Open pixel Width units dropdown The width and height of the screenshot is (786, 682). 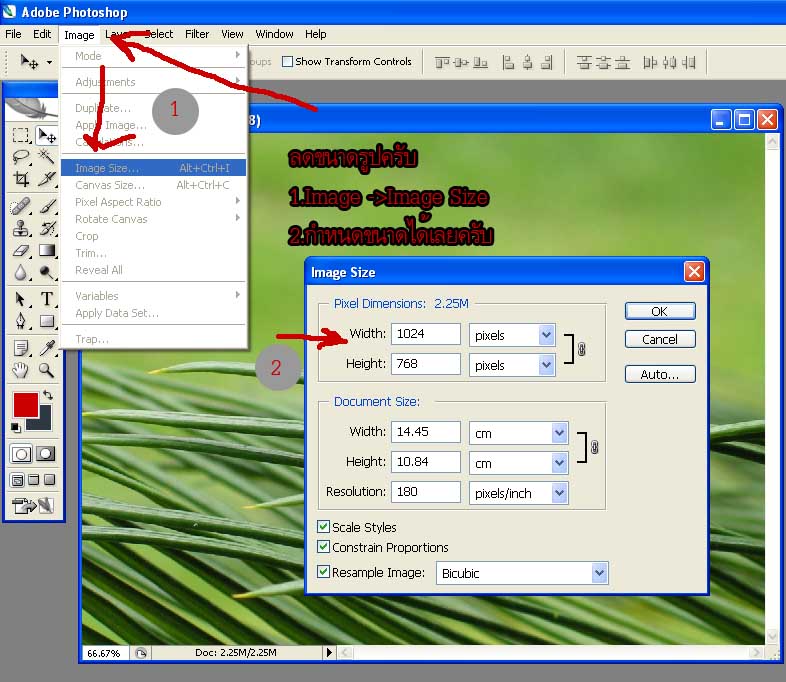coord(546,335)
